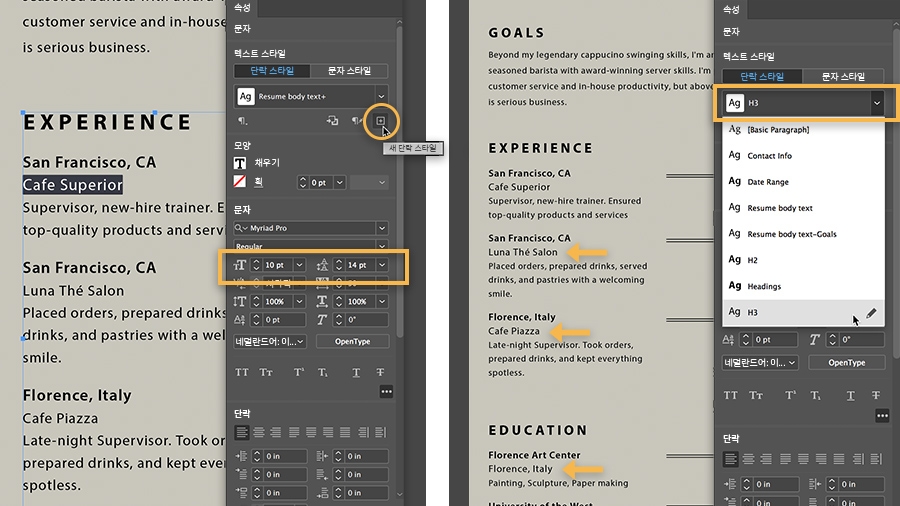Click the stroke none swatch in left panel
Viewport: 900px width, 506px height.
click(240, 182)
